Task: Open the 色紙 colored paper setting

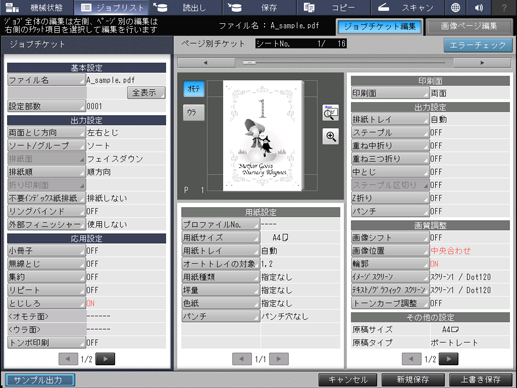Action: tap(220, 303)
